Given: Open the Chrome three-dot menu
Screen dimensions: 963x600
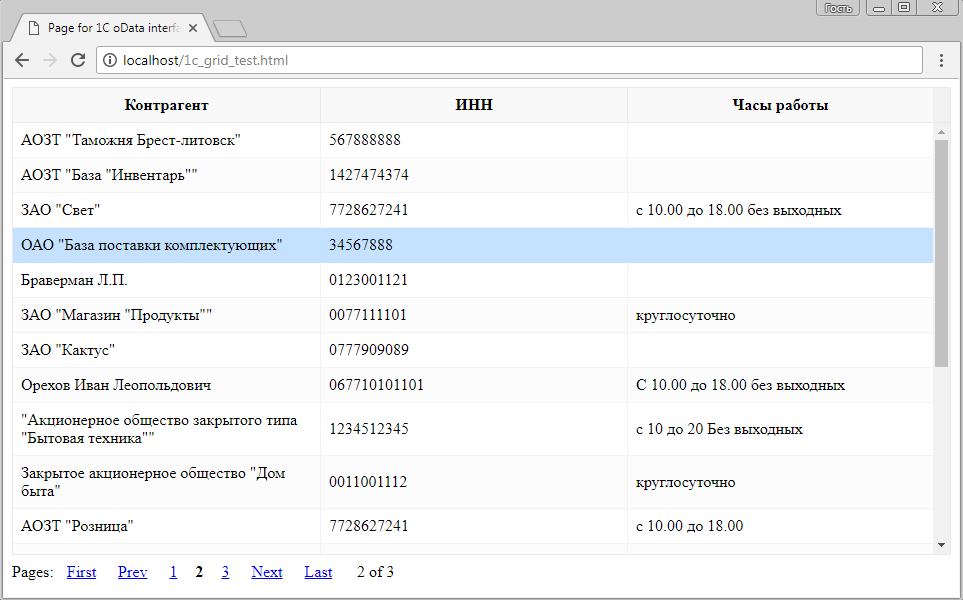Looking at the screenshot, I should tap(941, 61).
